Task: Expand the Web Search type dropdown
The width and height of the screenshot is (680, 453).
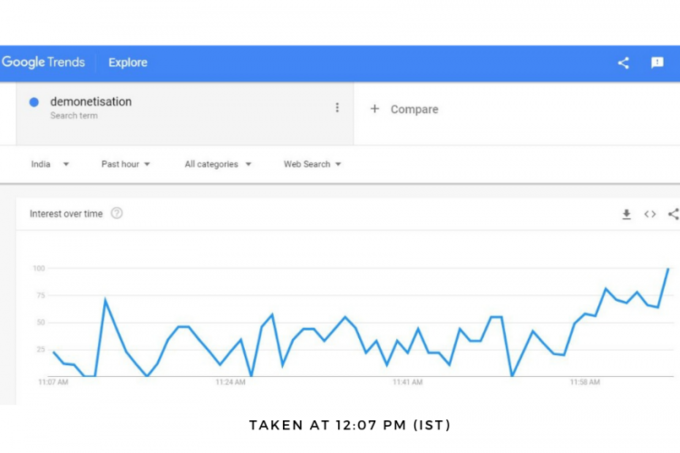Action: point(312,164)
